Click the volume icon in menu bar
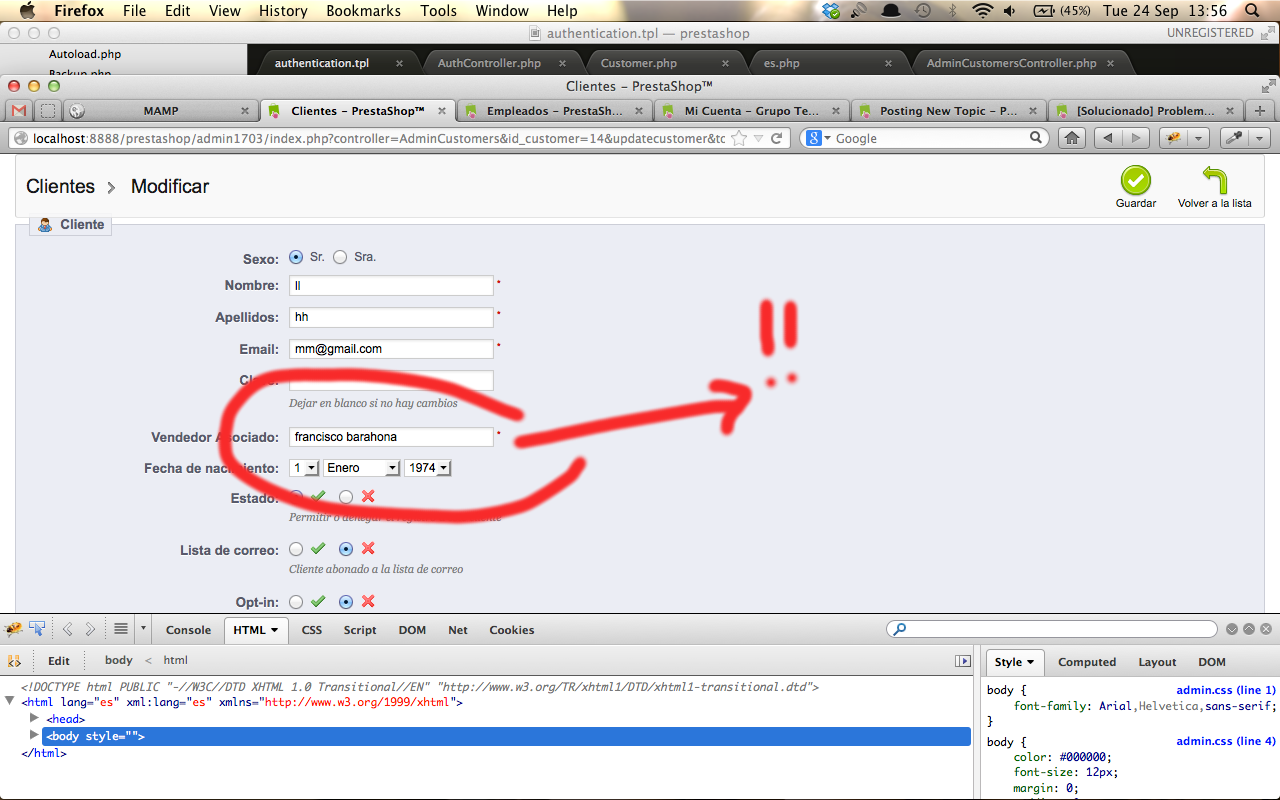This screenshot has height=800, width=1280. (x=1009, y=11)
